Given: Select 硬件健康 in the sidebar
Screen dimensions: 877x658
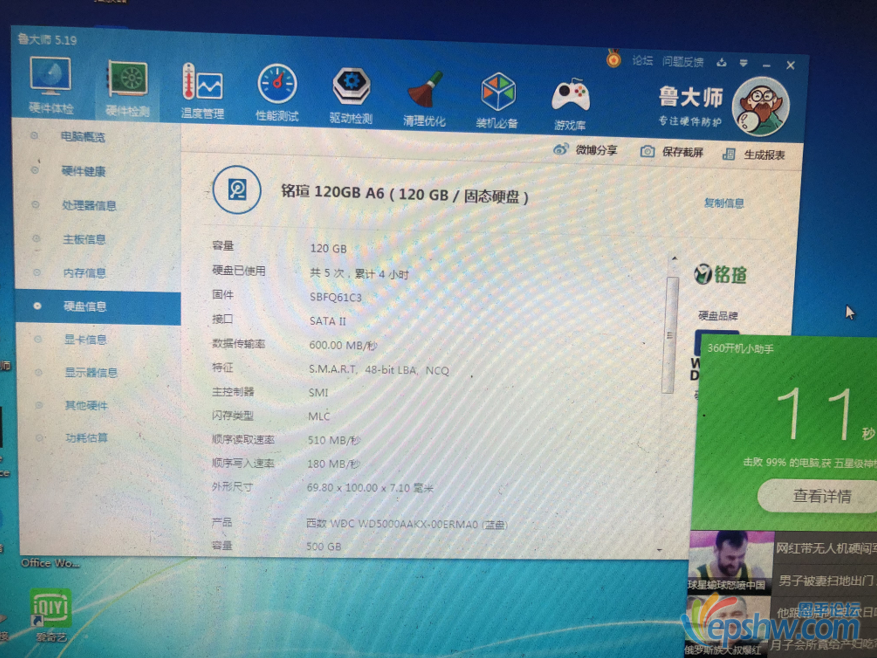Looking at the screenshot, I should (83, 171).
